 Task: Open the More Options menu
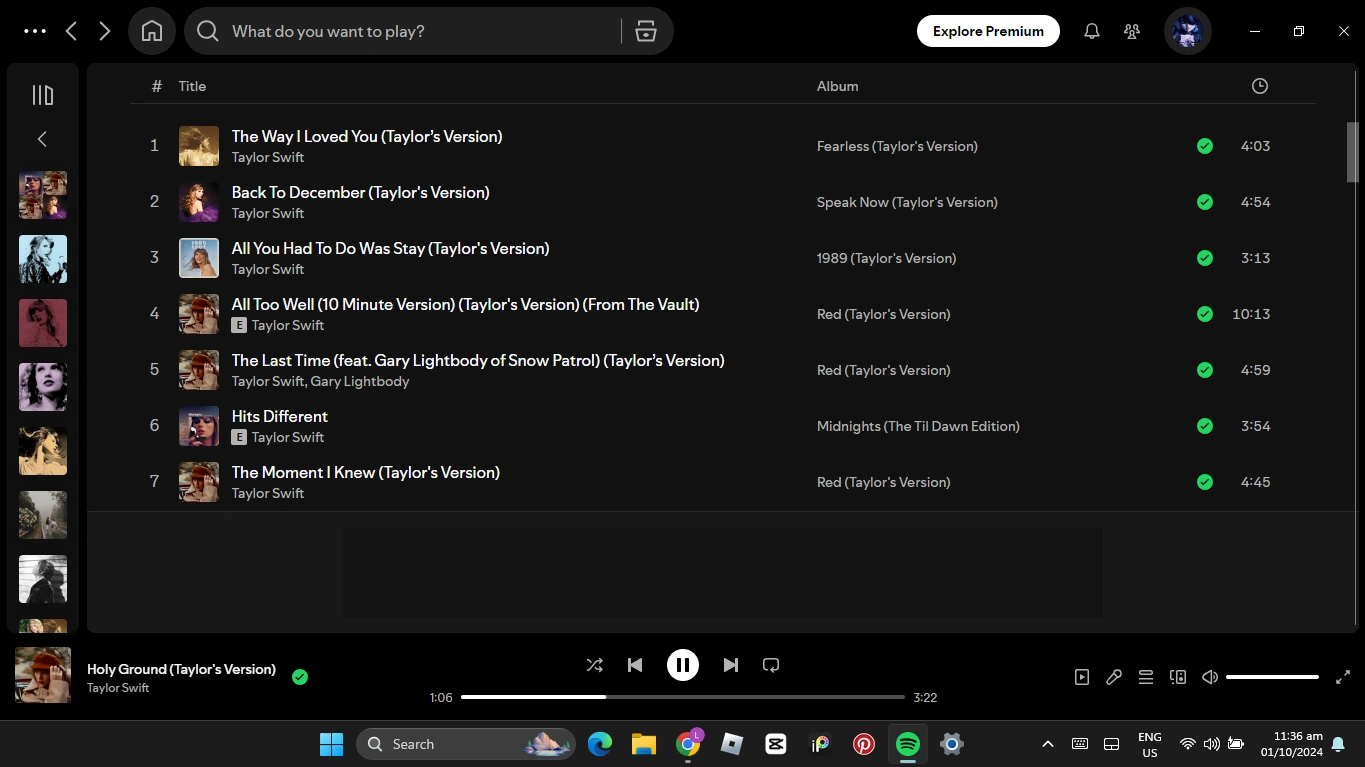pyautogui.click(x=34, y=31)
